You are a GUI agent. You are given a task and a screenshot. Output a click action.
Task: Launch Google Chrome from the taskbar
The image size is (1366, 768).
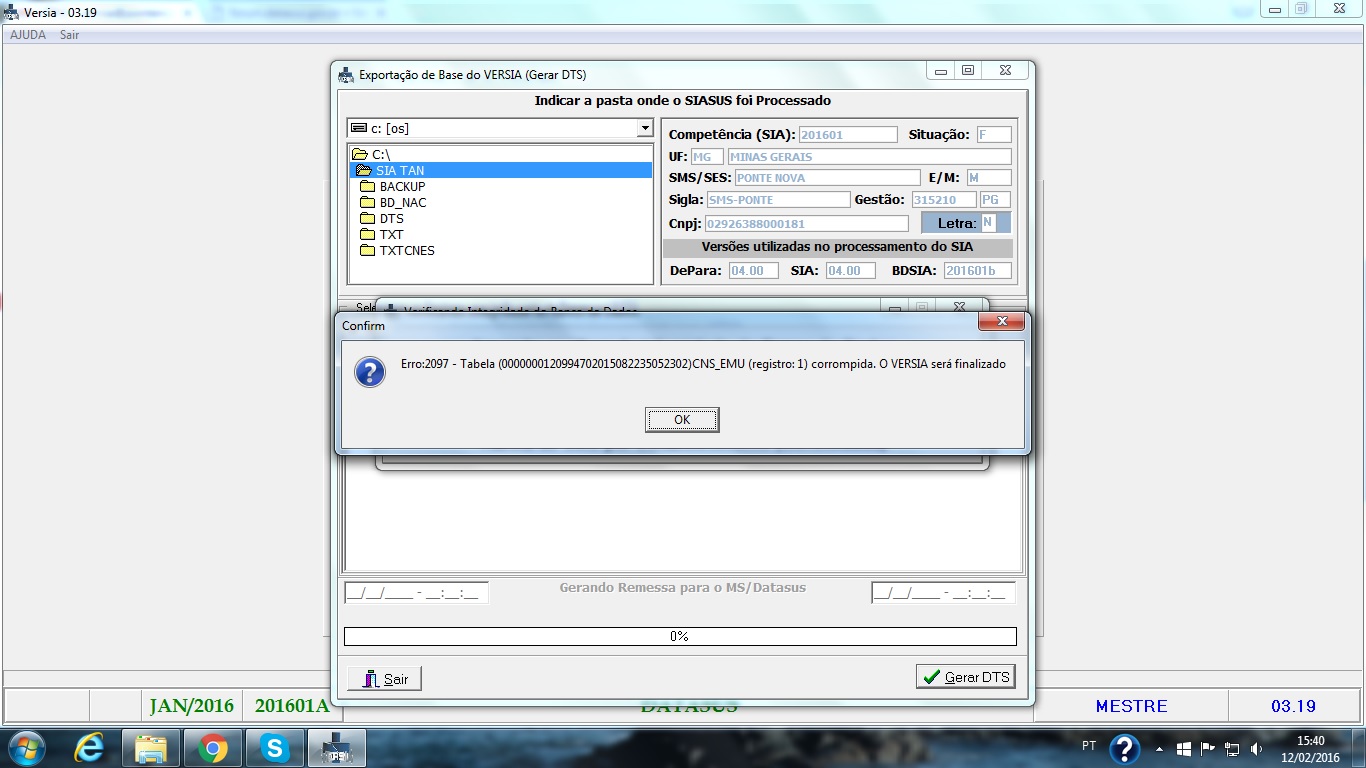(212, 748)
